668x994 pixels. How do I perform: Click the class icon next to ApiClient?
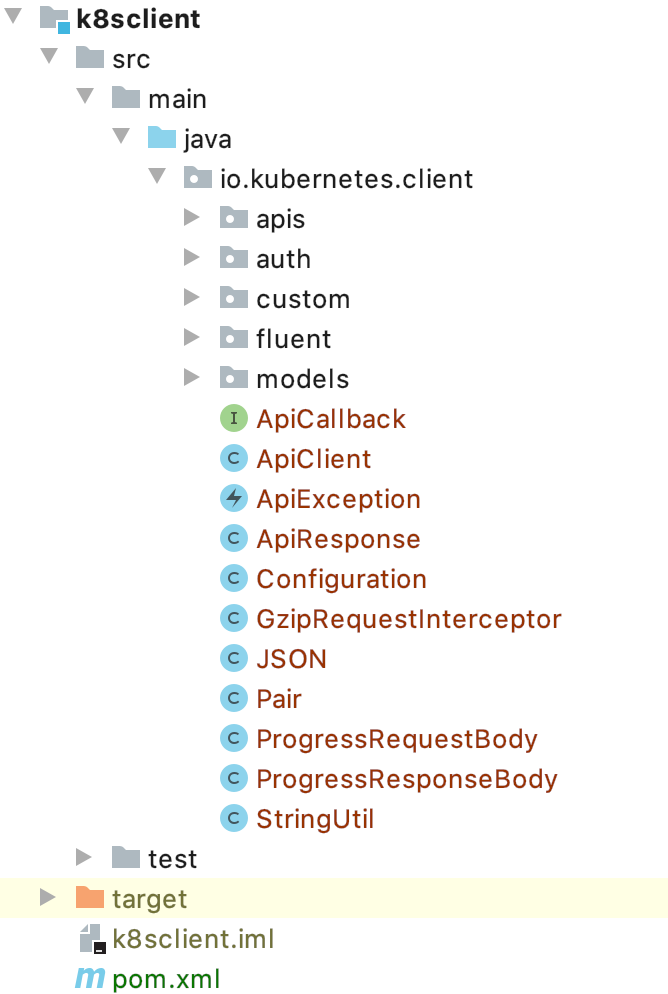233,458
